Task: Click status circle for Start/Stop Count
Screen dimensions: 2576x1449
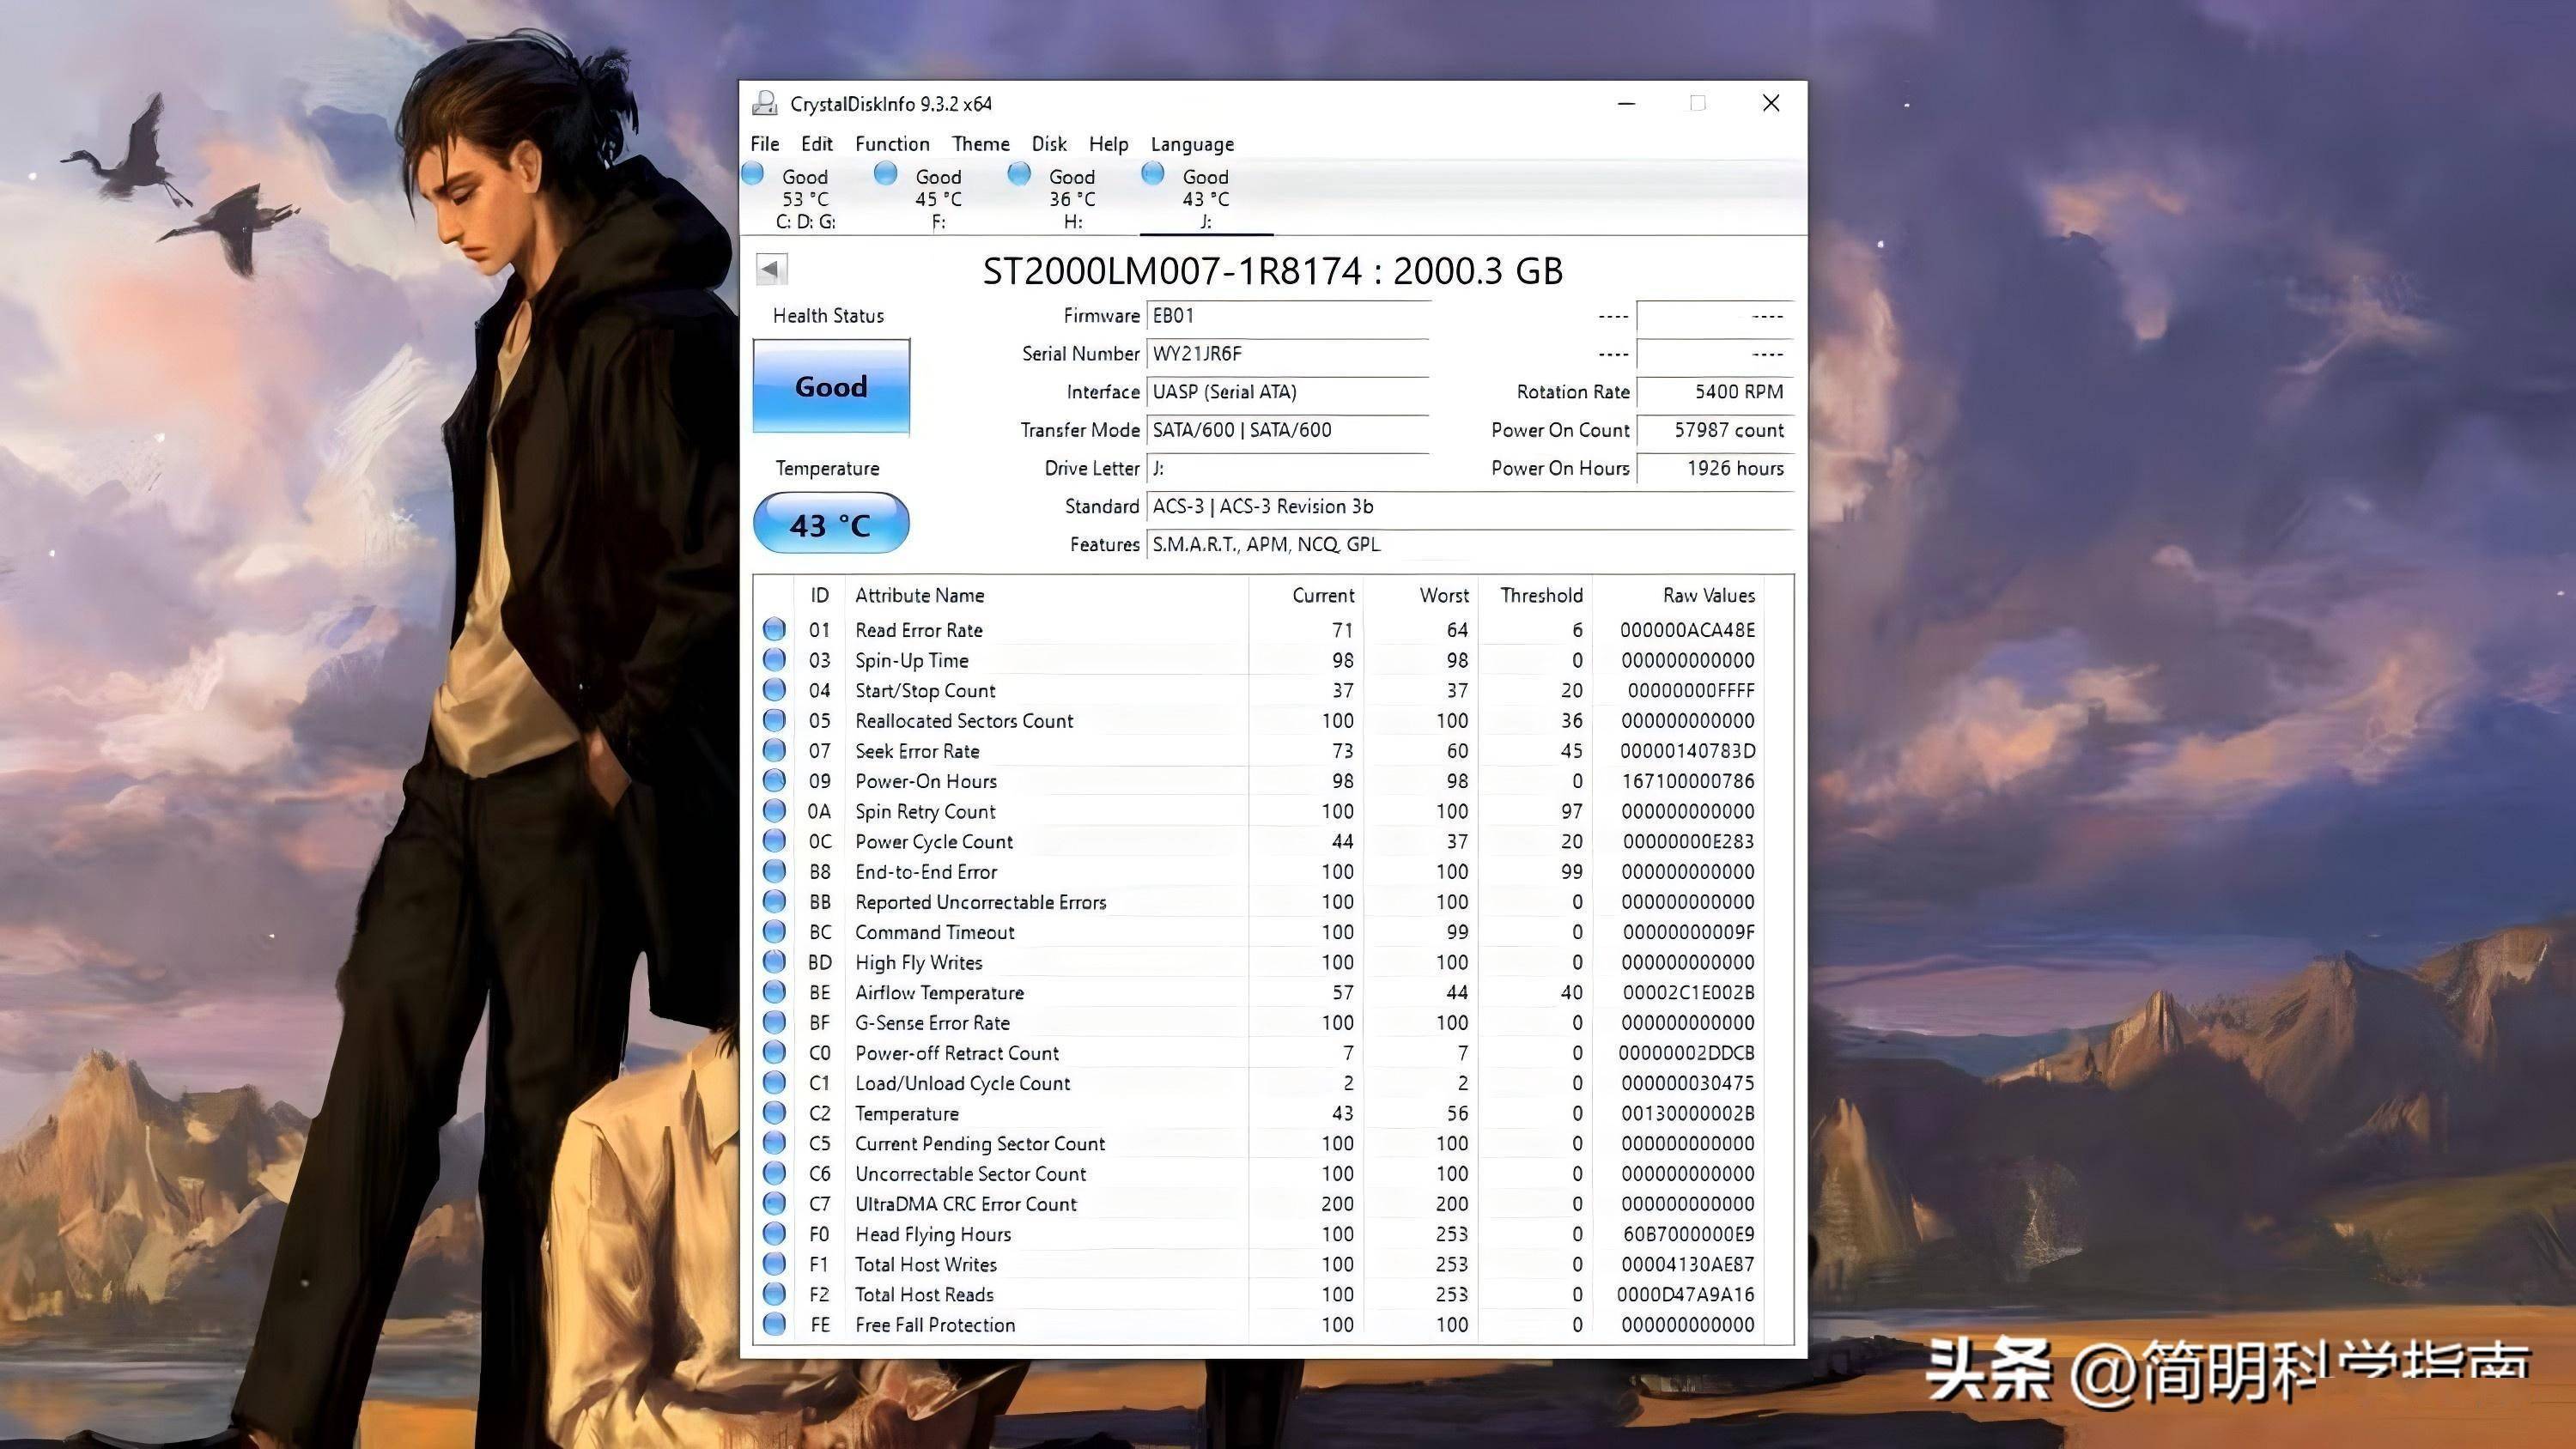Action: pos(774,690)
